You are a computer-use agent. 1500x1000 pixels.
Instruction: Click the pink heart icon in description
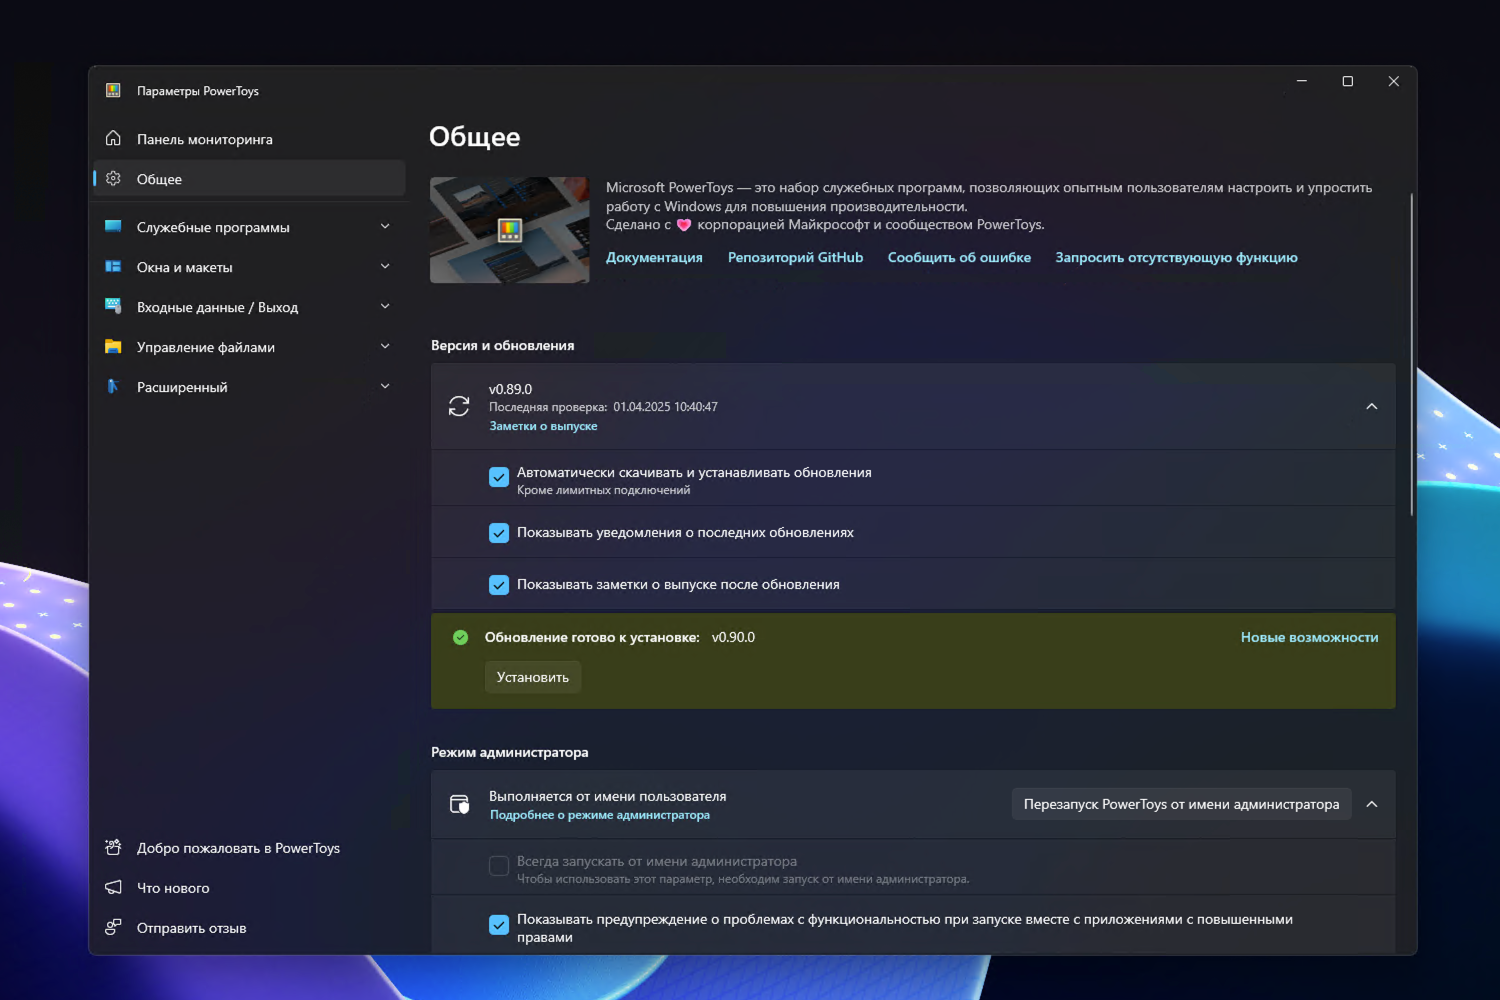coord(684,225)
